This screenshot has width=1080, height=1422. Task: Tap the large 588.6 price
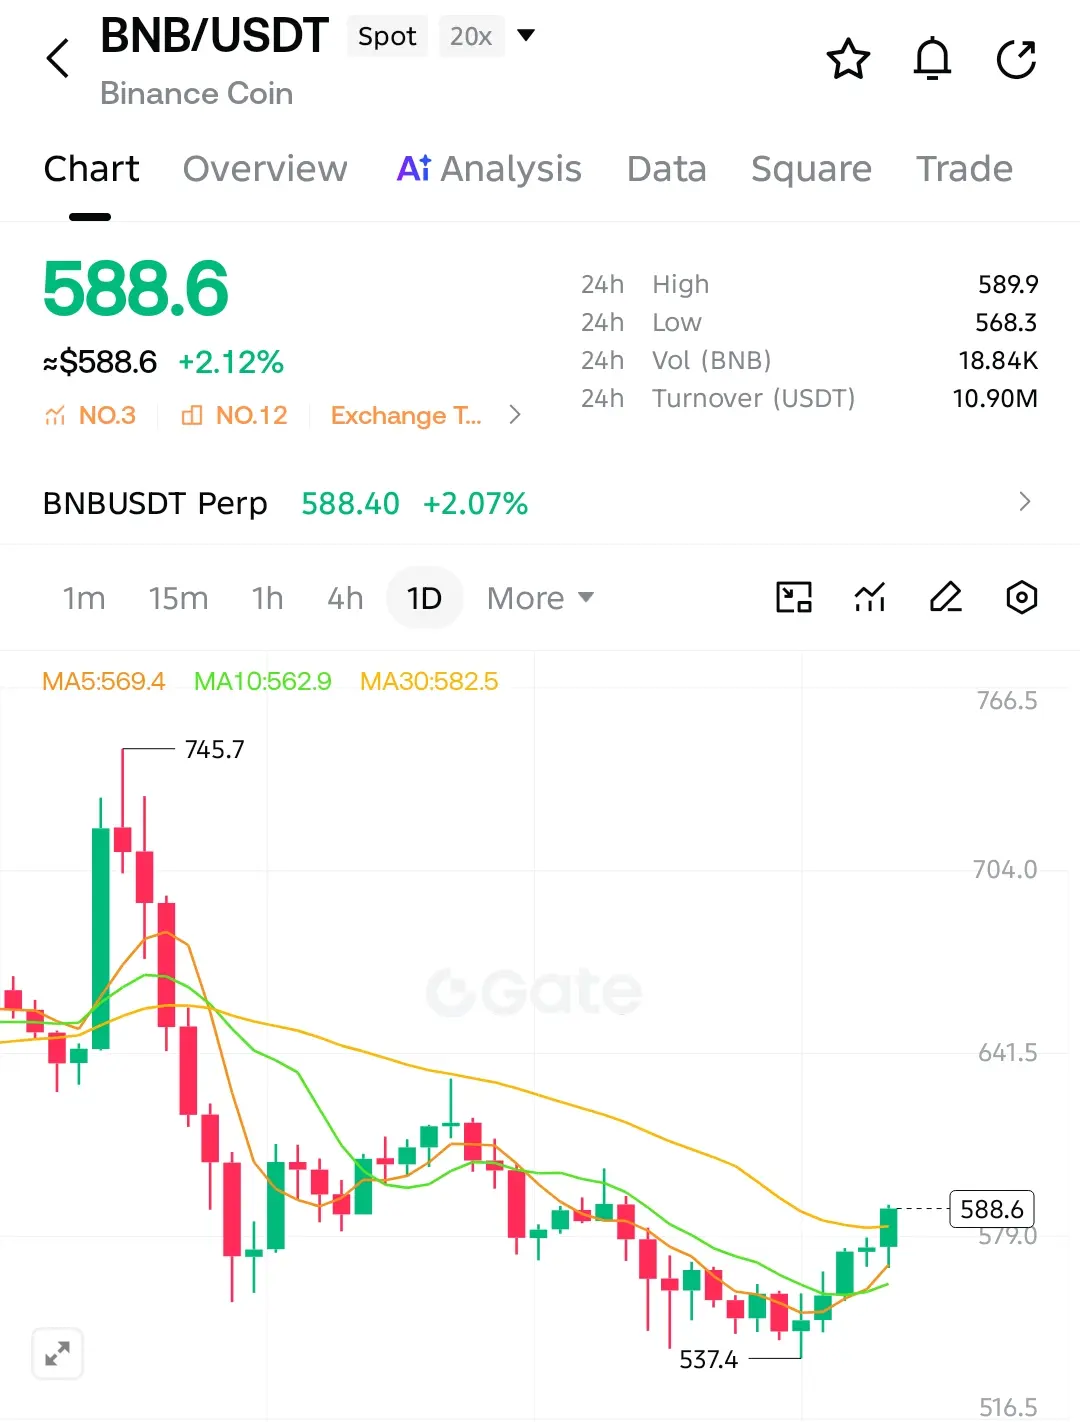(x=135, y=289)
